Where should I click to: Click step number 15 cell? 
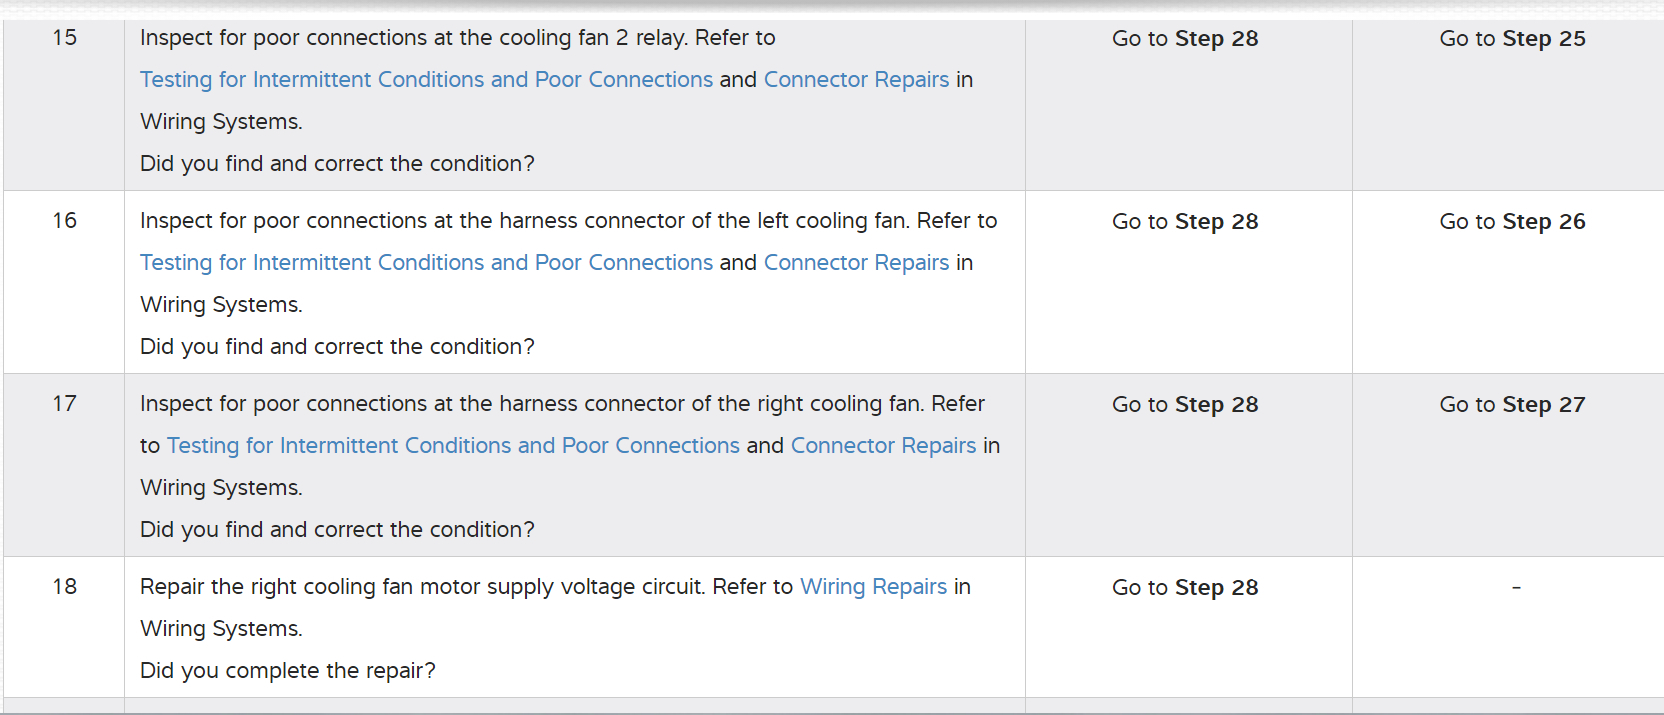coord(65,38)
